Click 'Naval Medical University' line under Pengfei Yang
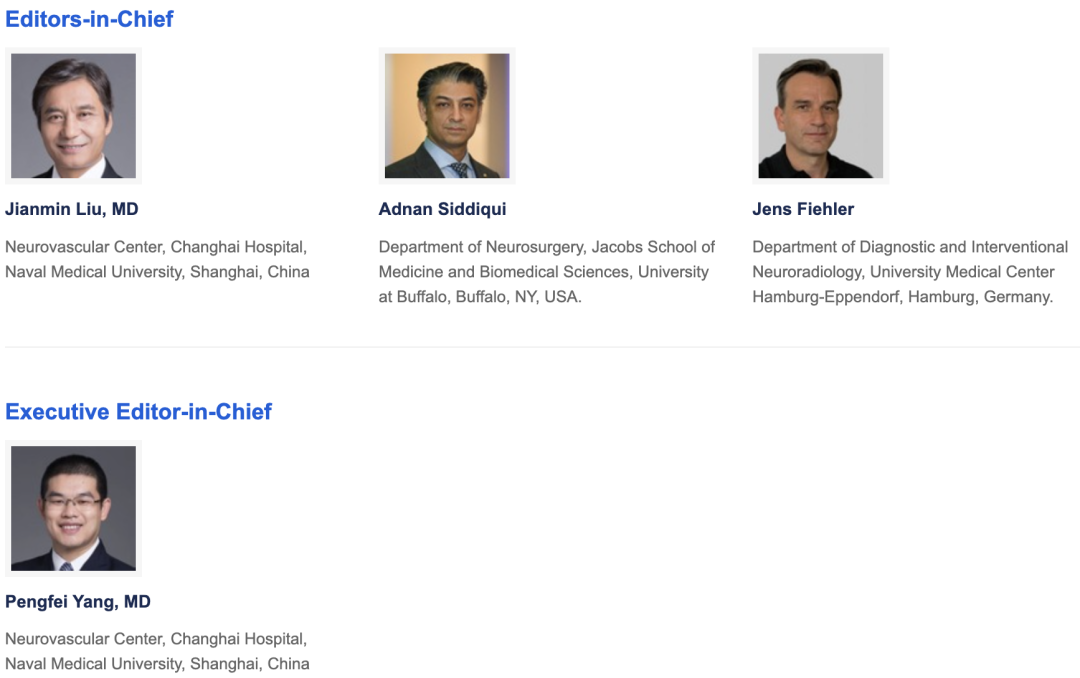The width and height of the screenshot is (1080, 678). 157,664
